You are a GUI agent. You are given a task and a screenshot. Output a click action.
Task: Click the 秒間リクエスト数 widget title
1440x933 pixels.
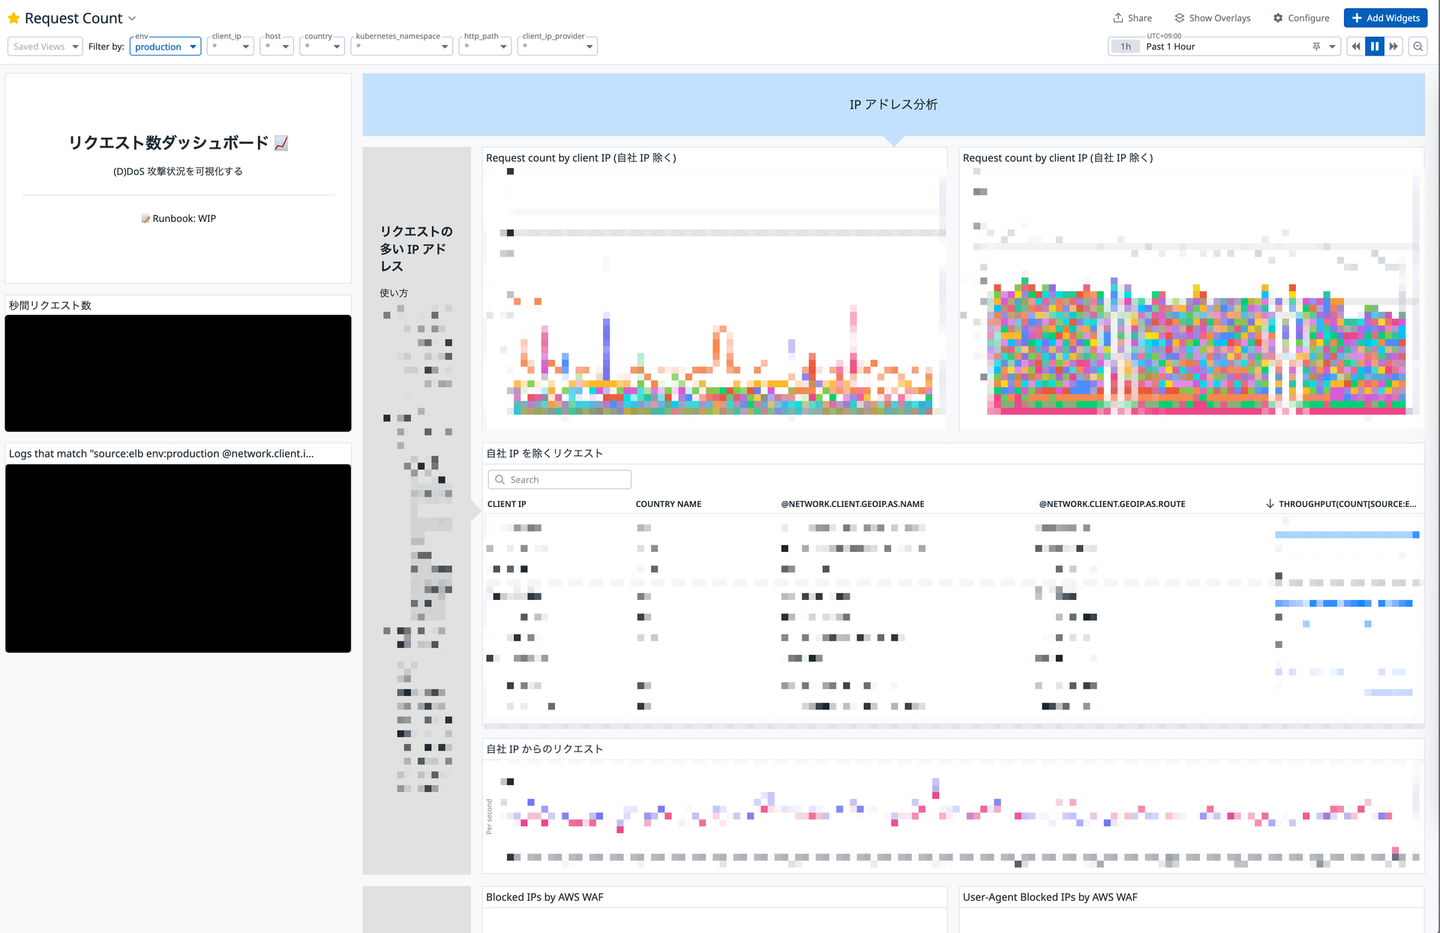point(50,305)
